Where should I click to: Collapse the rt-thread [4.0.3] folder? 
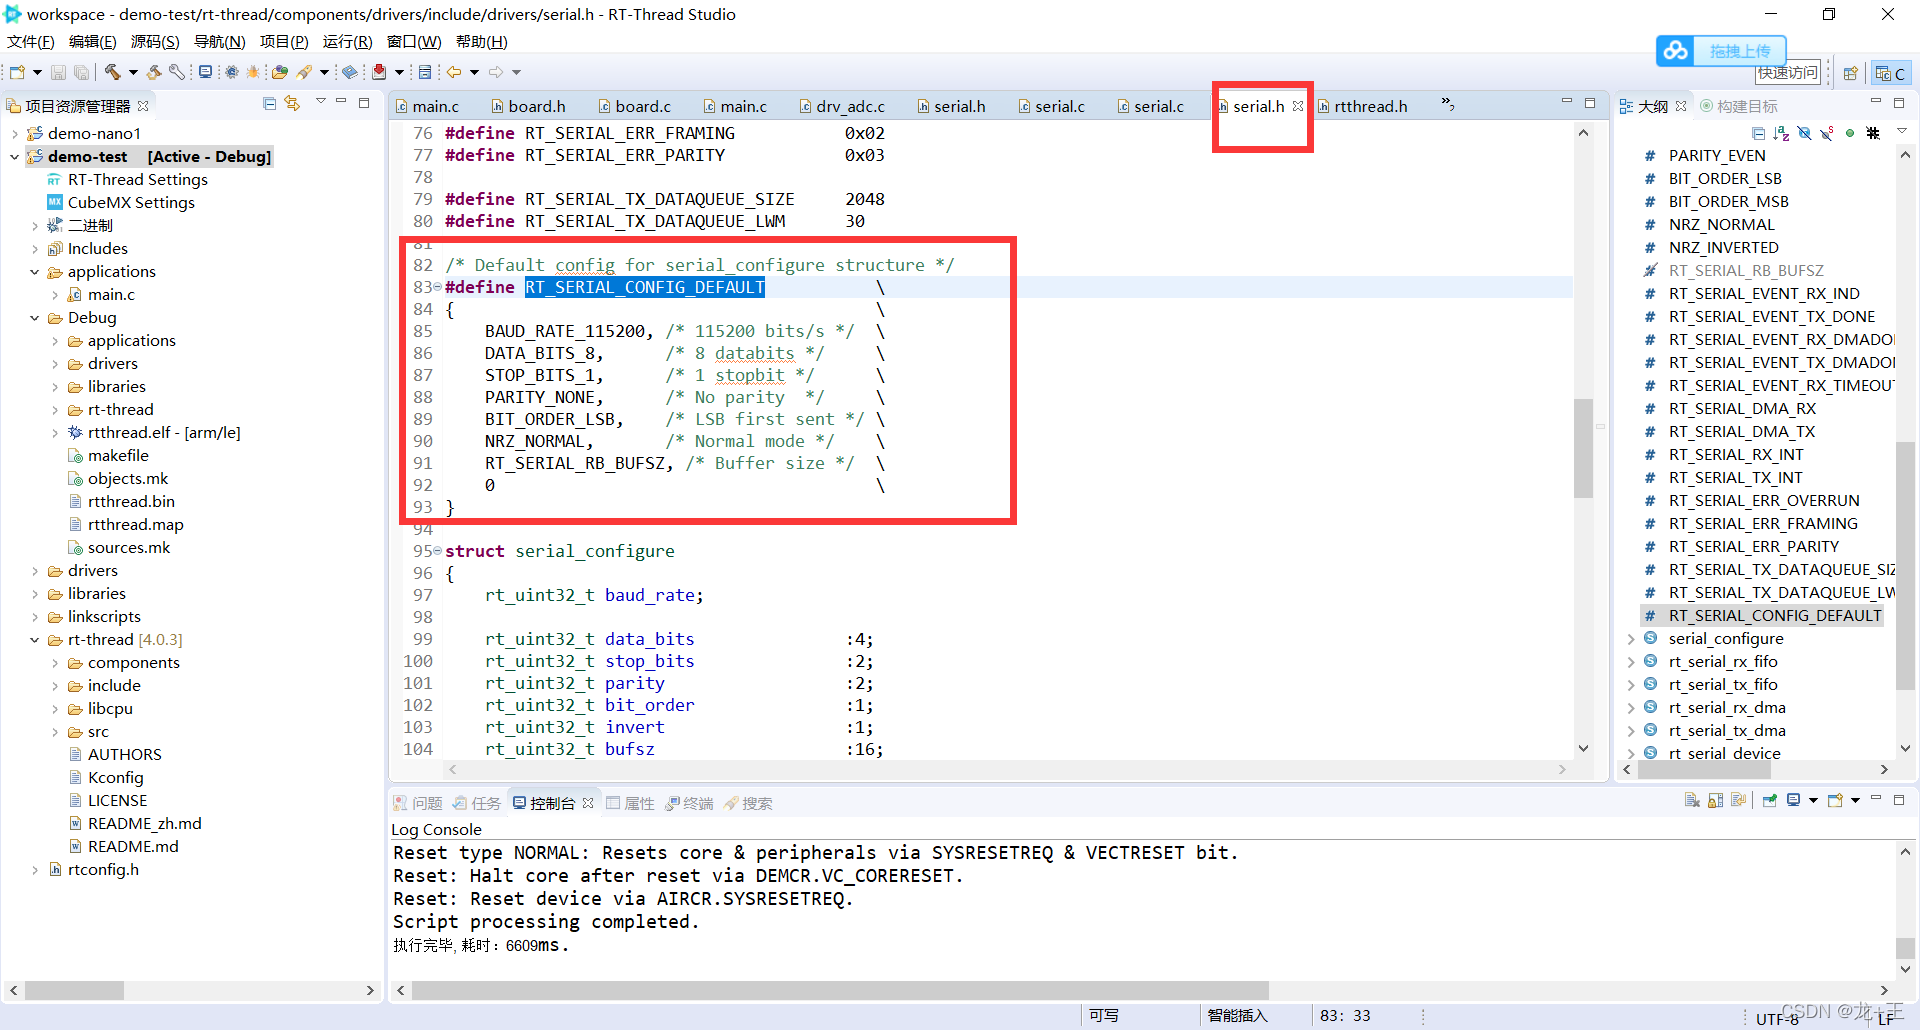tap(35, 640)
